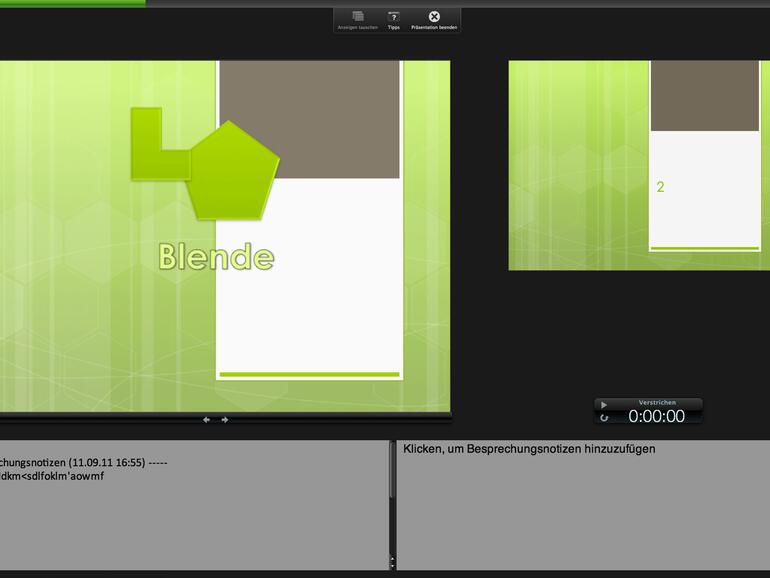Advance to next slide with right arrow
This screenshot has width=770, height=578.
pos(224,420)
